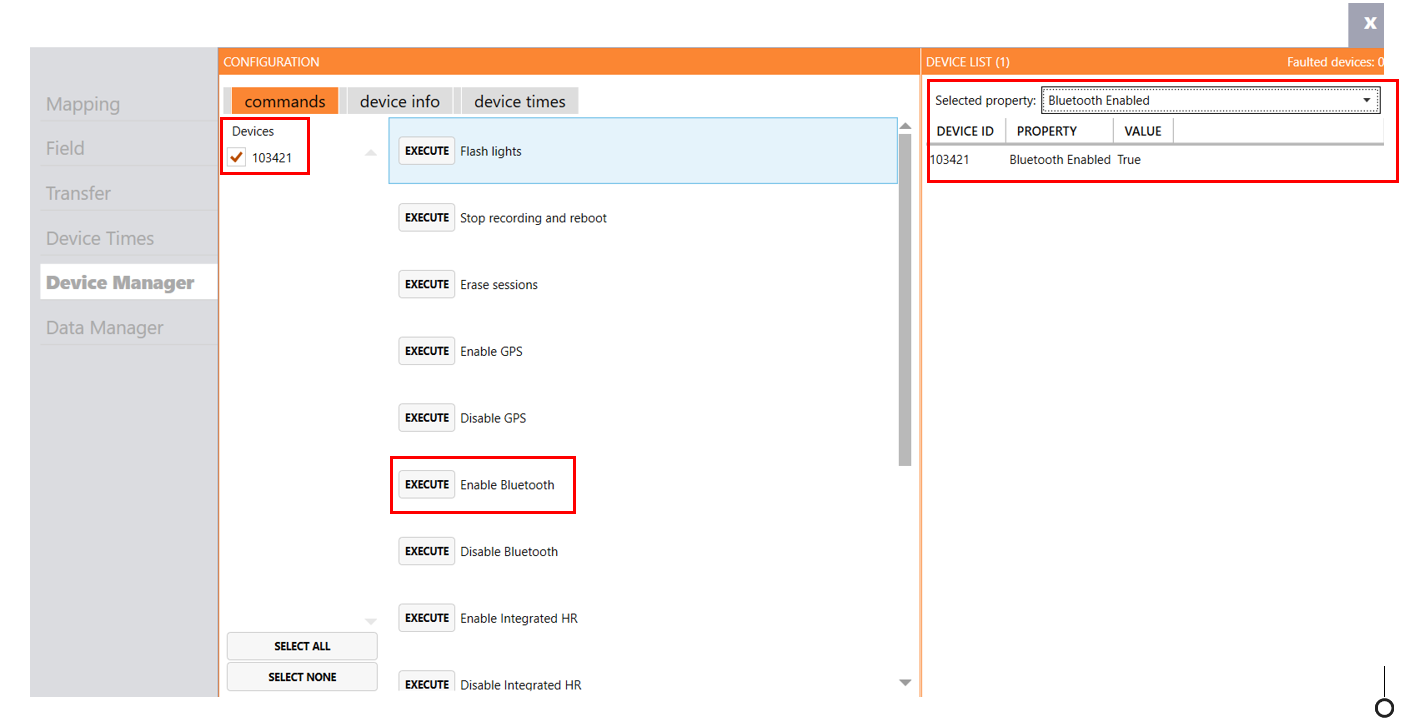Uncheck device 103421 checkbox
This screenshot has height=723, width=1410.
tap(237, 158)
